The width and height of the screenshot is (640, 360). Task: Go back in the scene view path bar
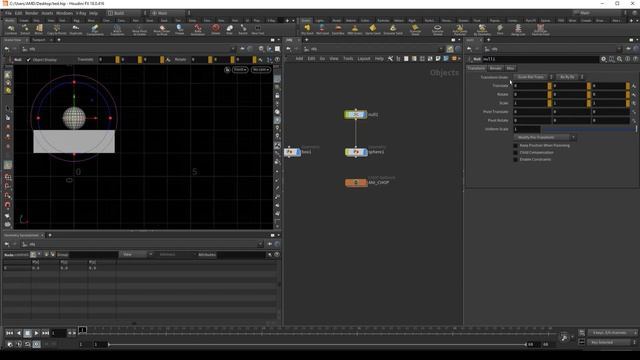(x=7, y=49)
